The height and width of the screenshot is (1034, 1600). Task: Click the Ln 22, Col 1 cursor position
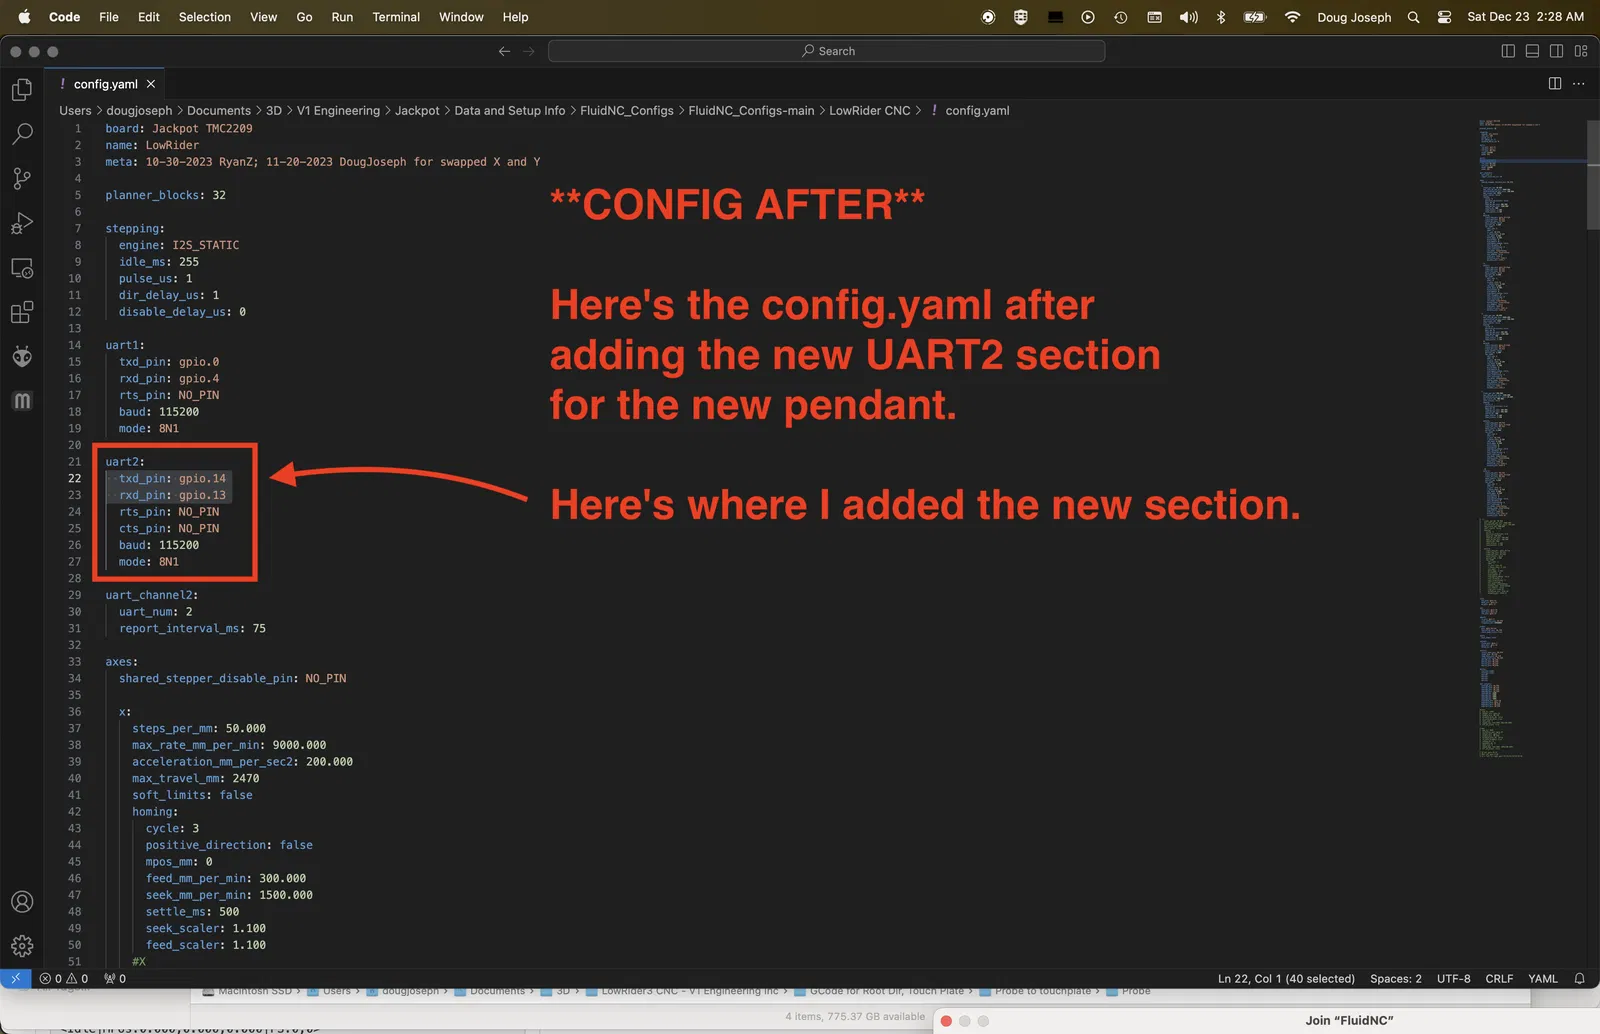[1286, 979]
